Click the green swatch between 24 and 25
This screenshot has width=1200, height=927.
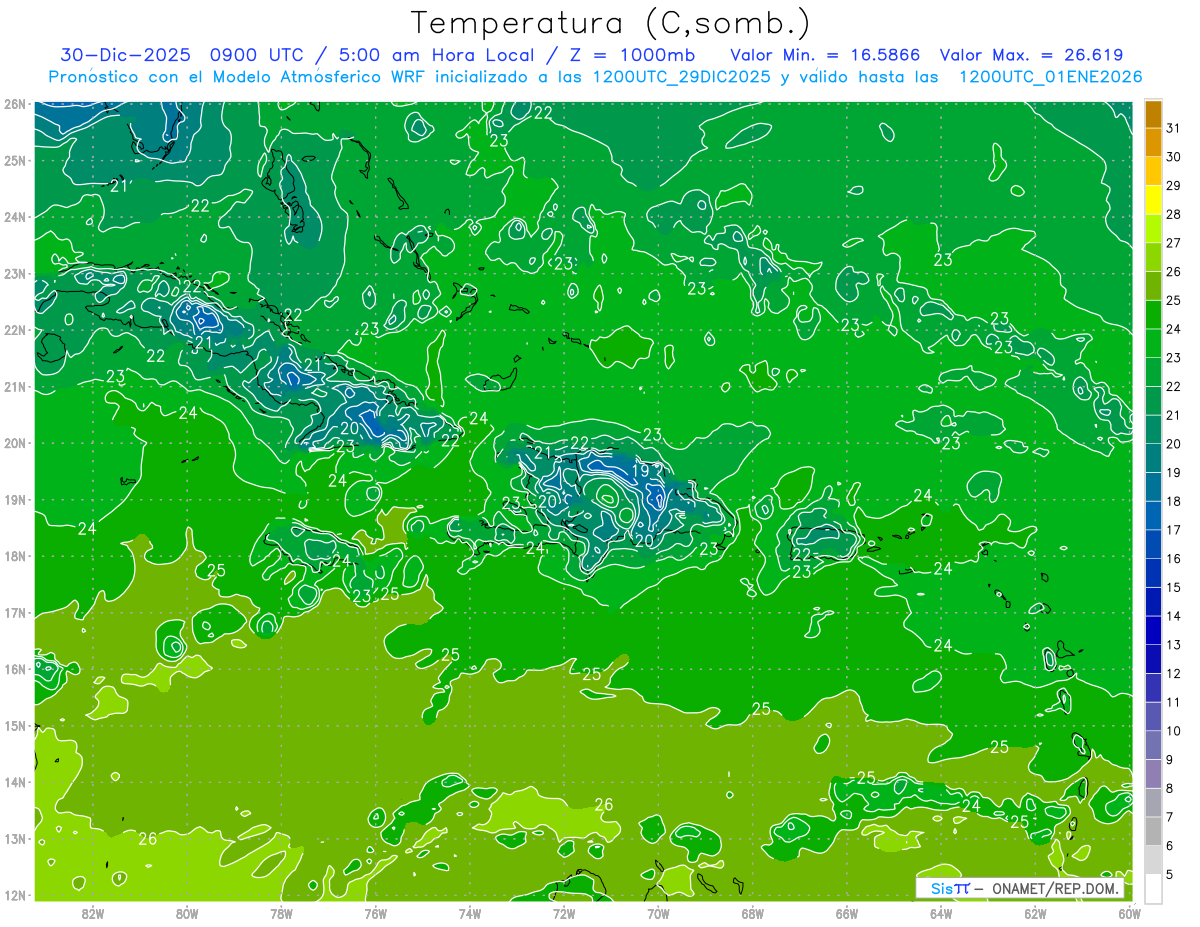[1153, 314]
